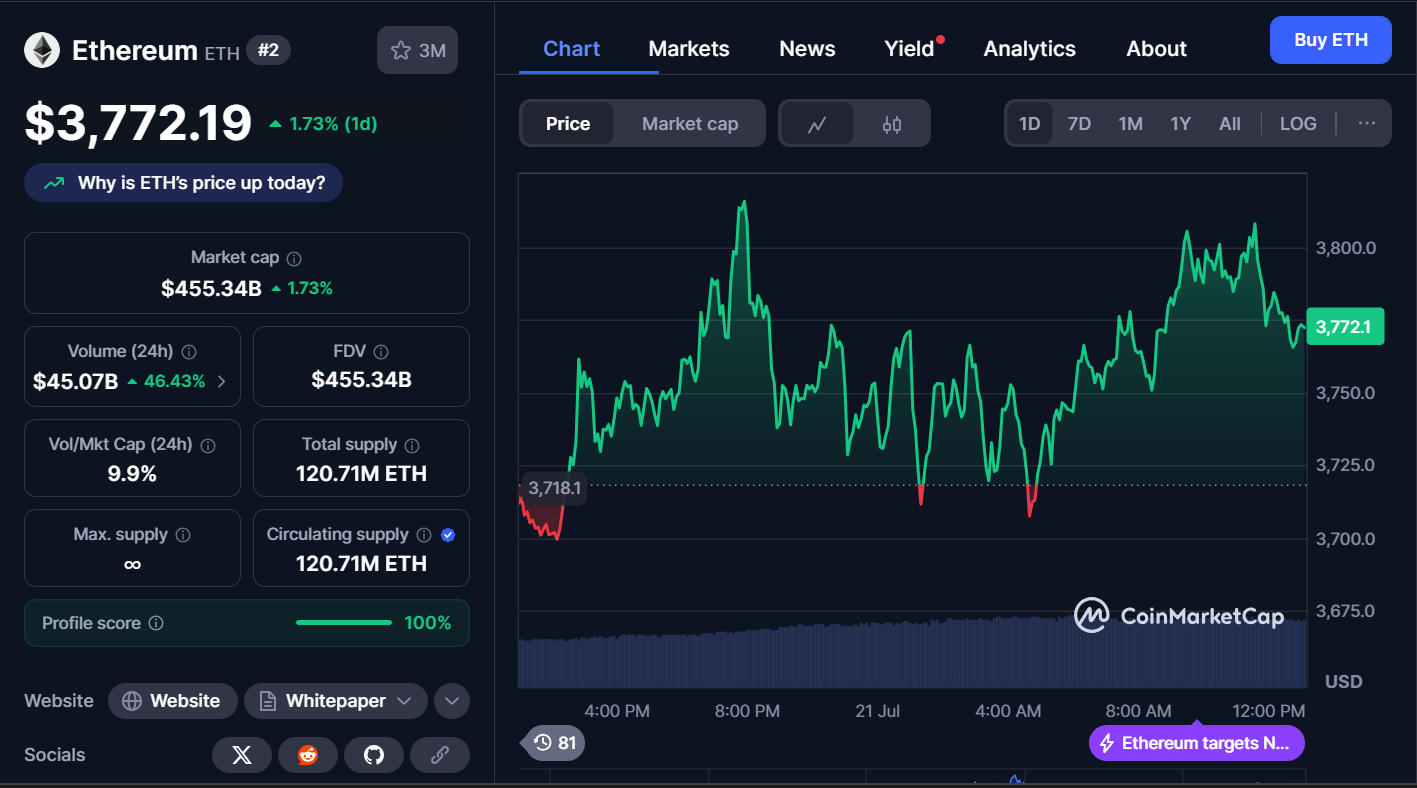Click the $455.34B Market cap value
The height and width of the screenshot is (788, 1417).
point(211,289)
